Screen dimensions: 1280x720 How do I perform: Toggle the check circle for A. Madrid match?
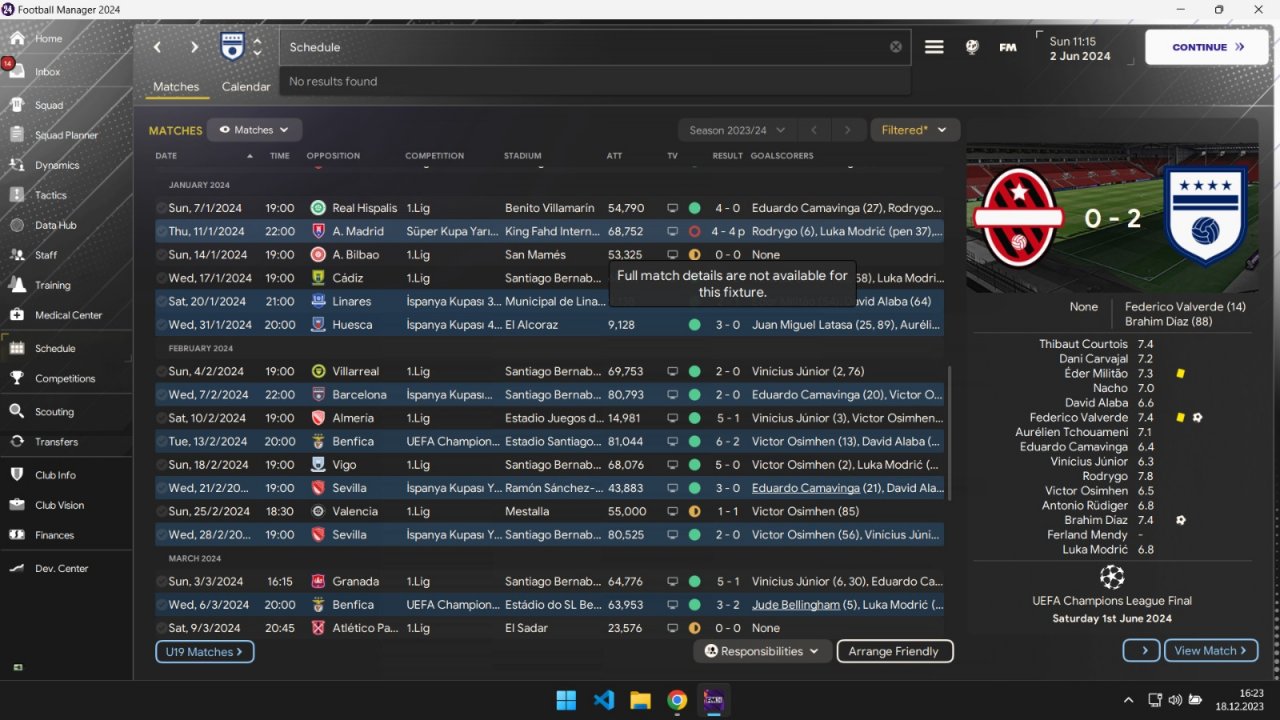(161, 231)
